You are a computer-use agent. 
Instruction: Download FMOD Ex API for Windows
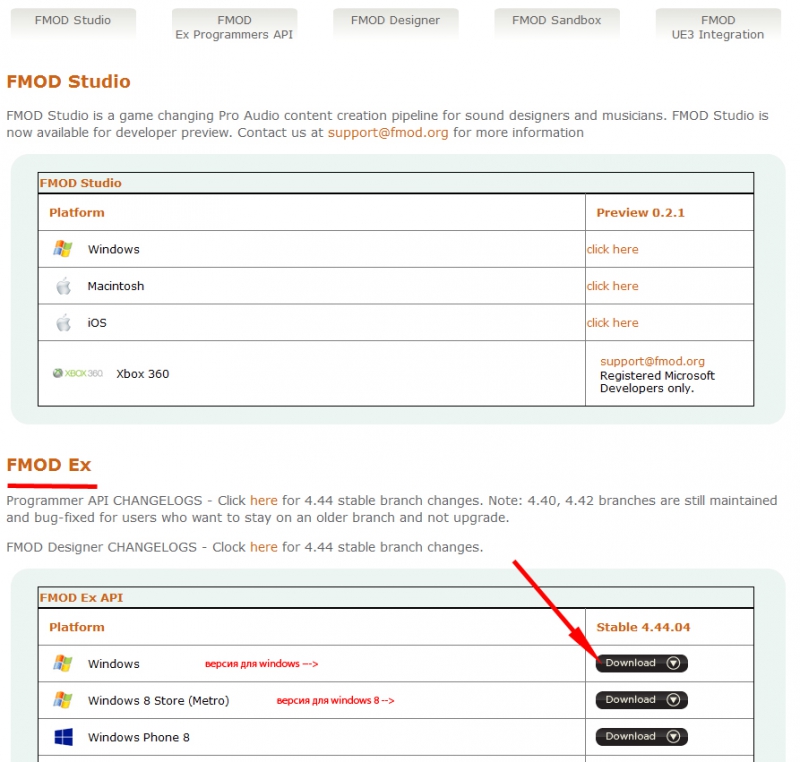642,663
